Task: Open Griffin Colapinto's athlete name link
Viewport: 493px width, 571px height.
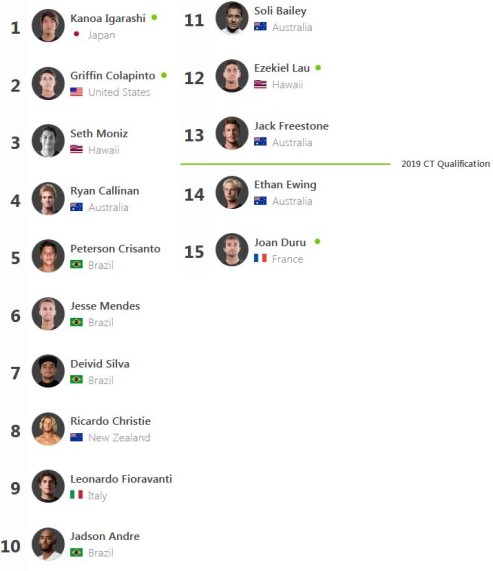Action: [113, 76]
